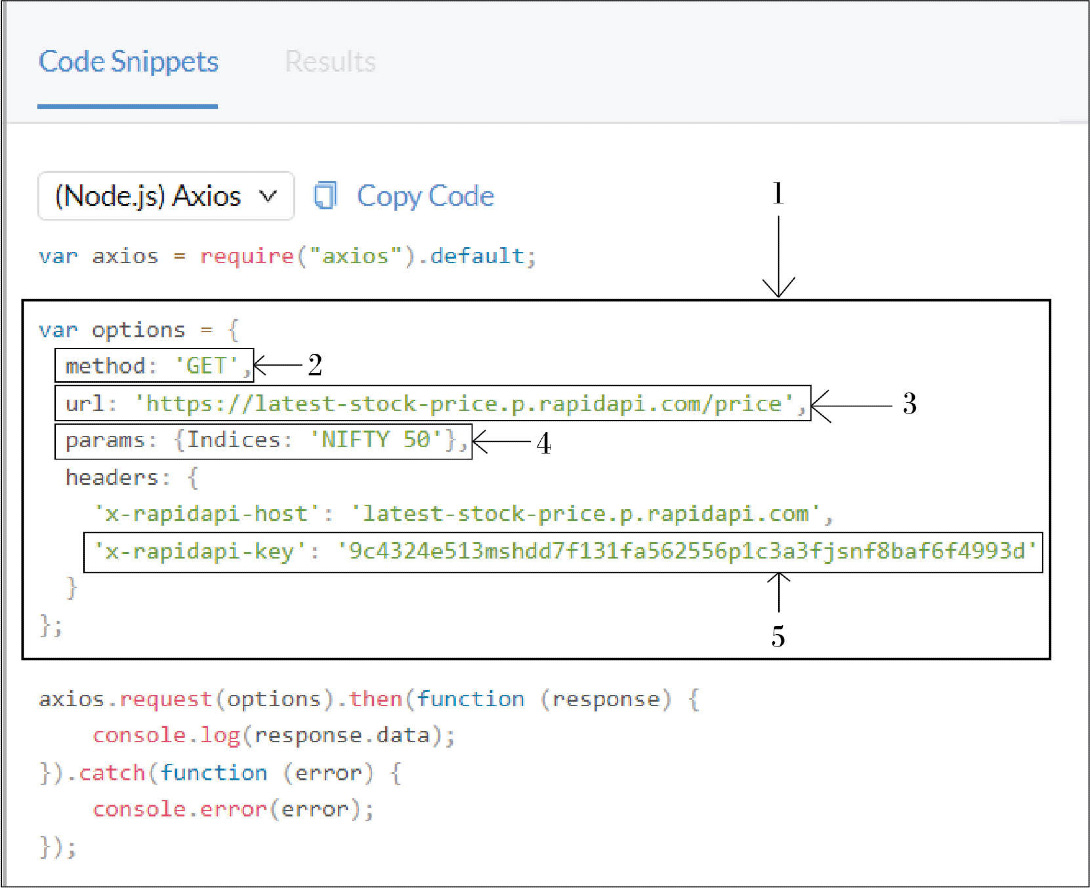Click the console.error(error) line

[232, 810]
